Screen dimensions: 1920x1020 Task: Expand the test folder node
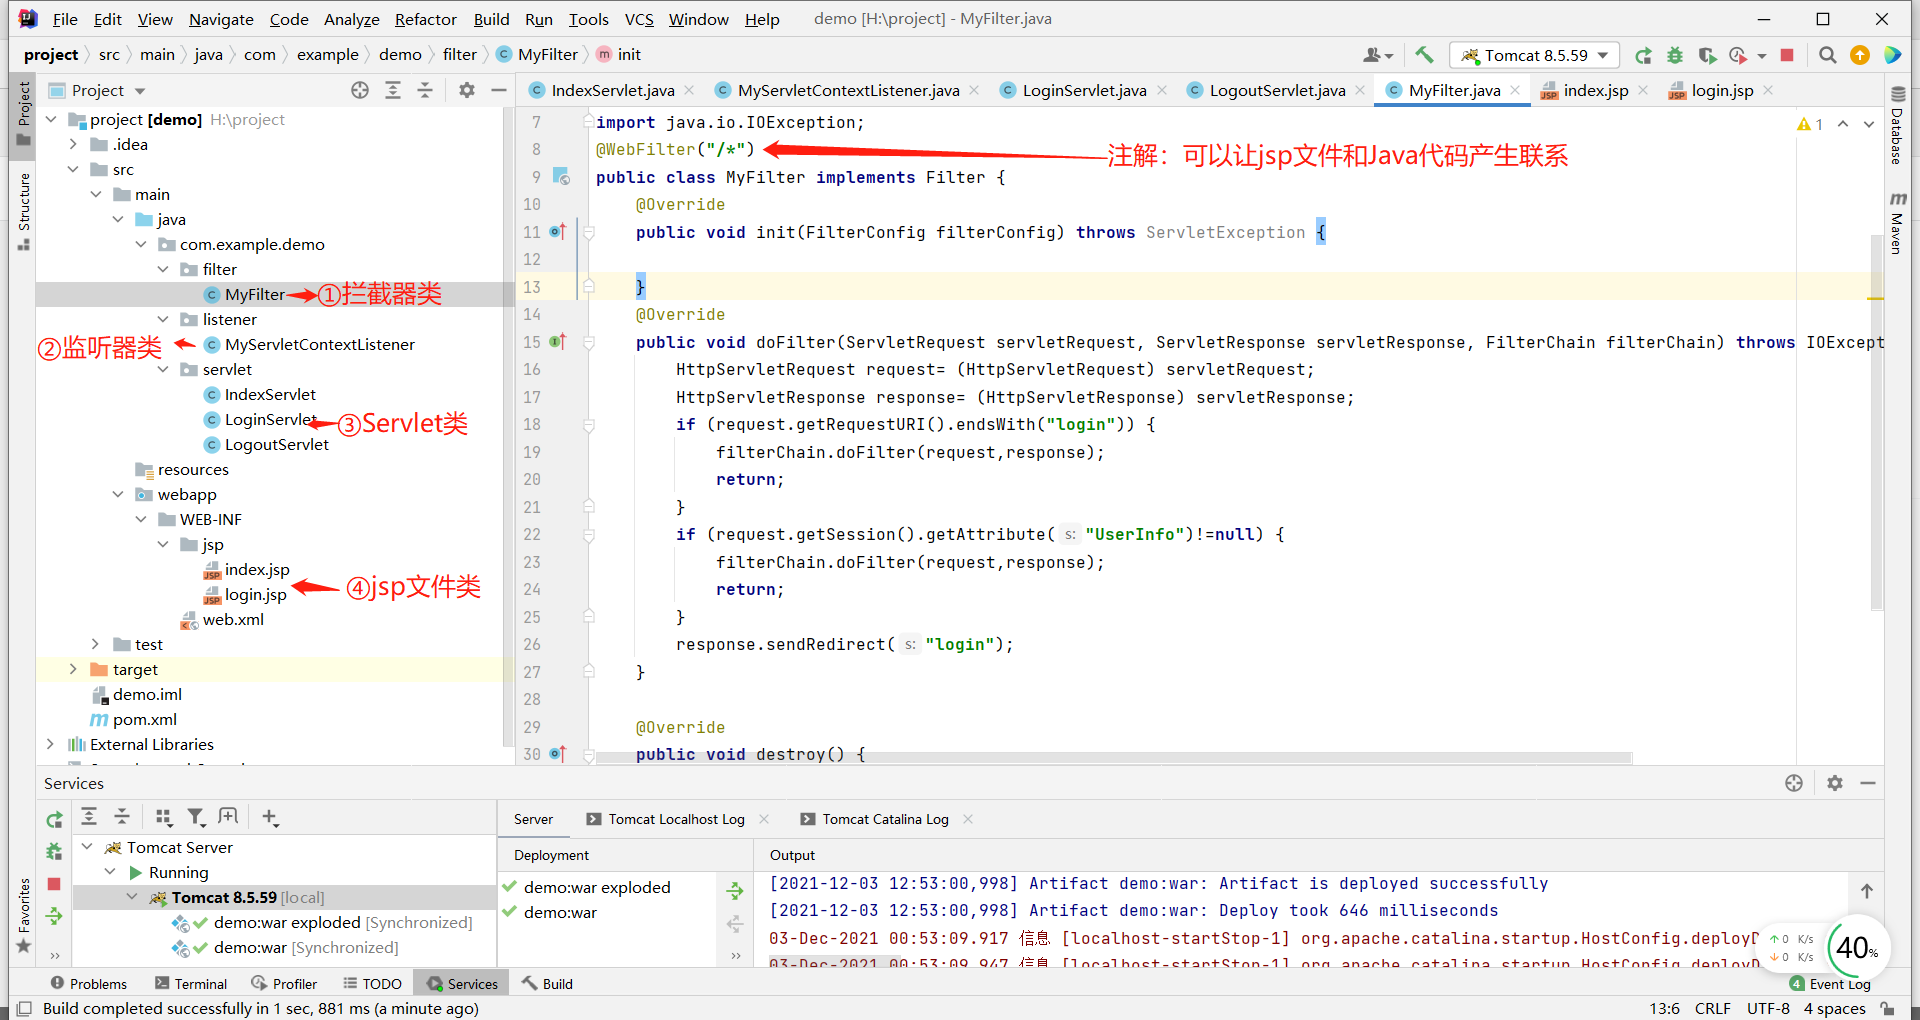pos(95,644)
